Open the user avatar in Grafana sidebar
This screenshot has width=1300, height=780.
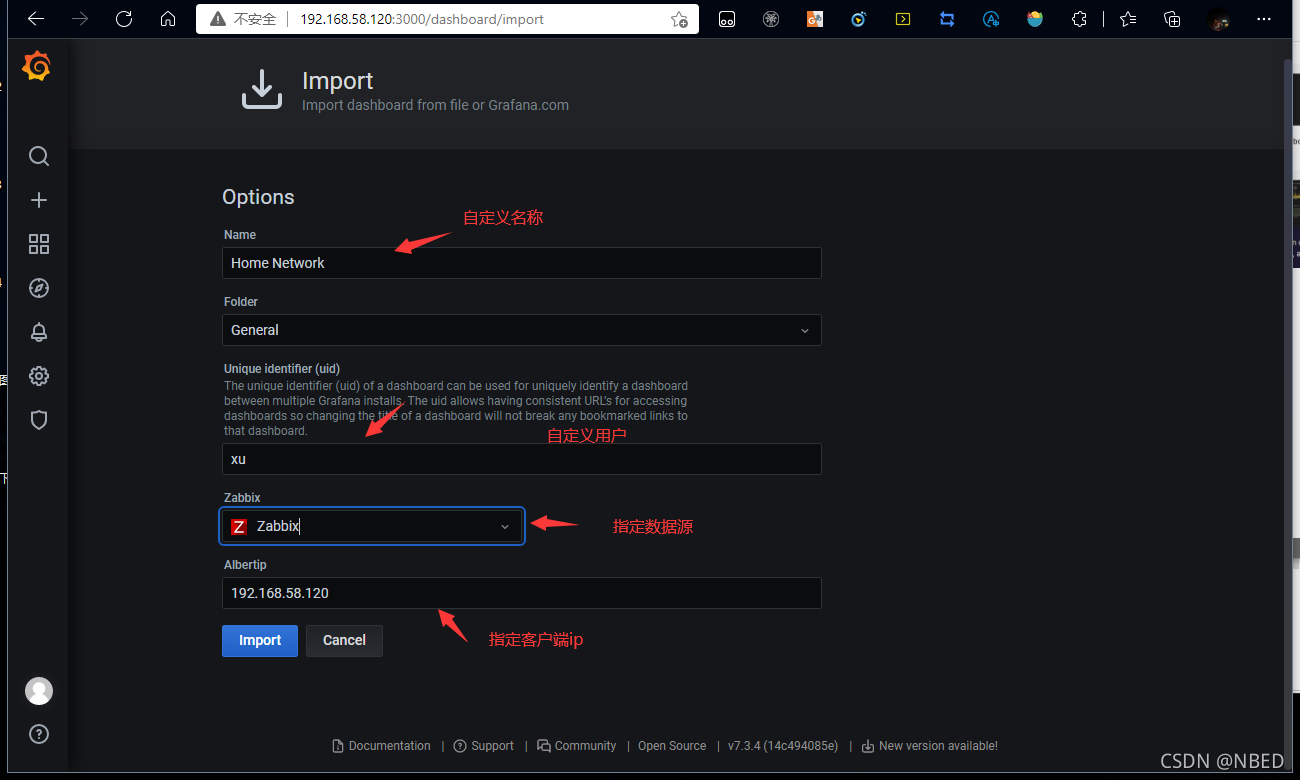(39, 691)
